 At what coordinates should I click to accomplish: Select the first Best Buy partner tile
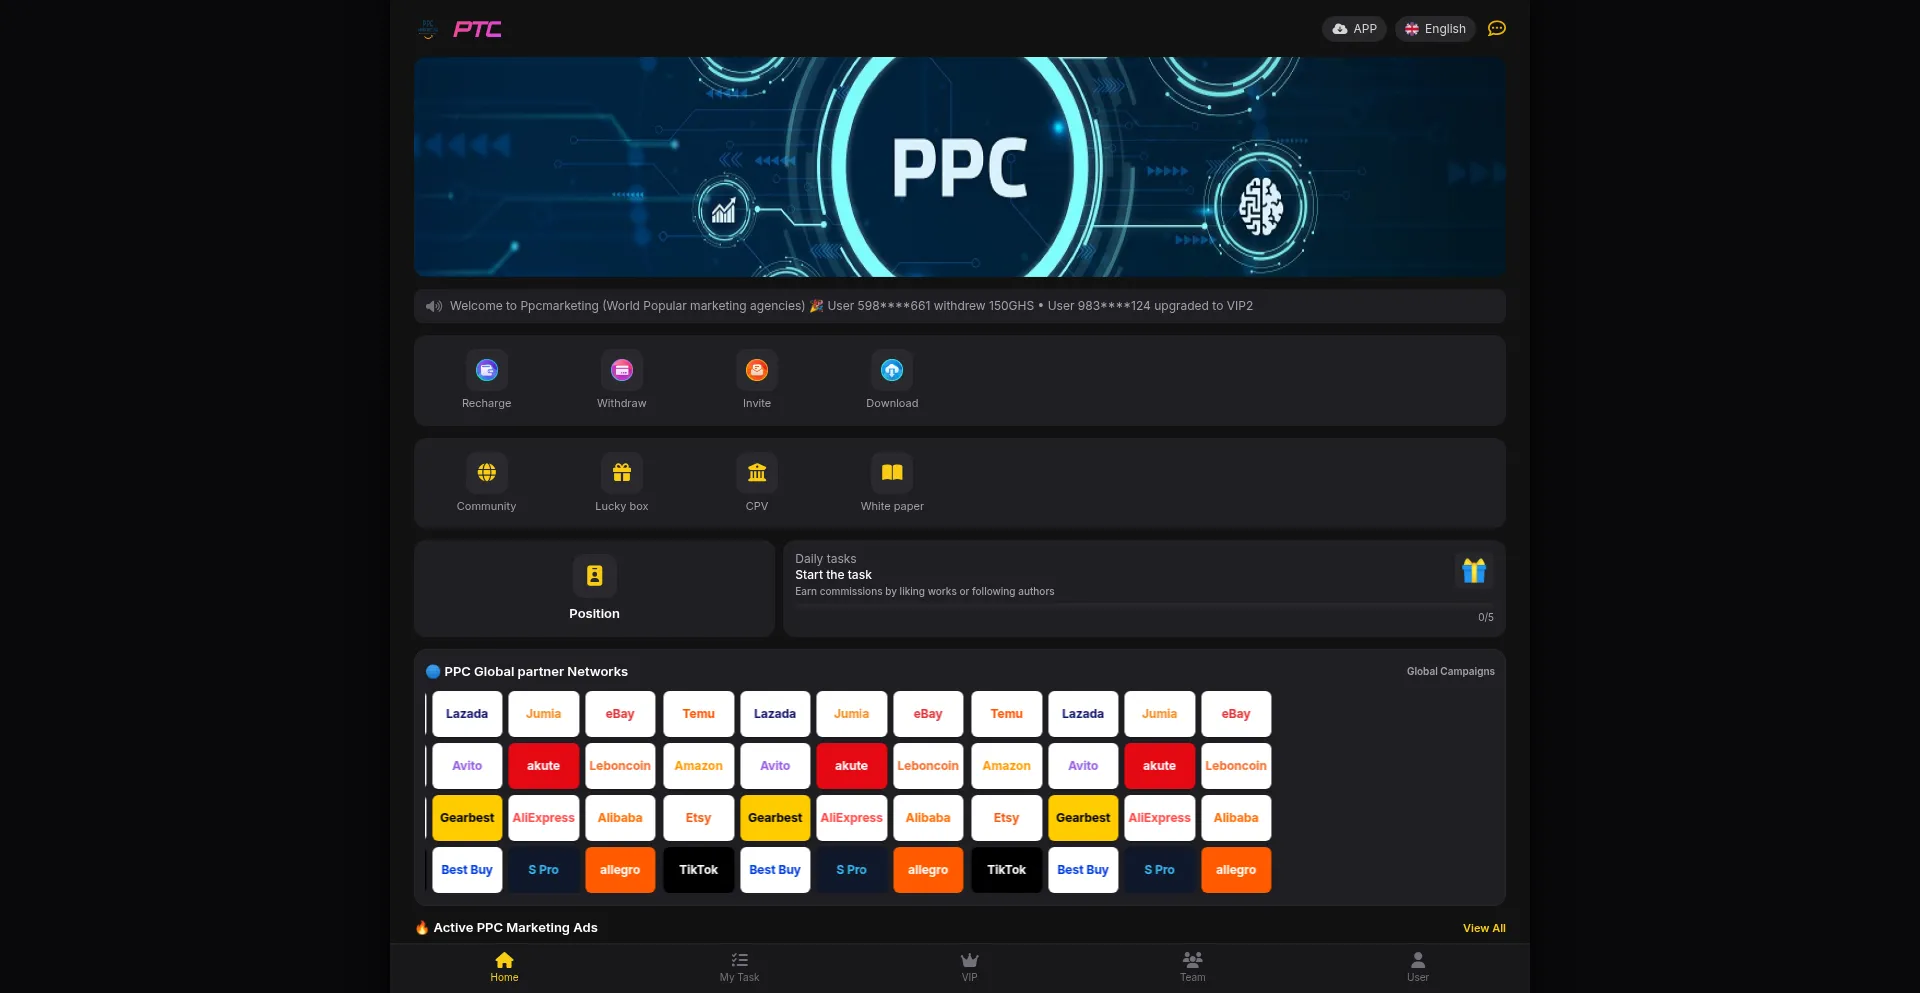click(467, 870)
